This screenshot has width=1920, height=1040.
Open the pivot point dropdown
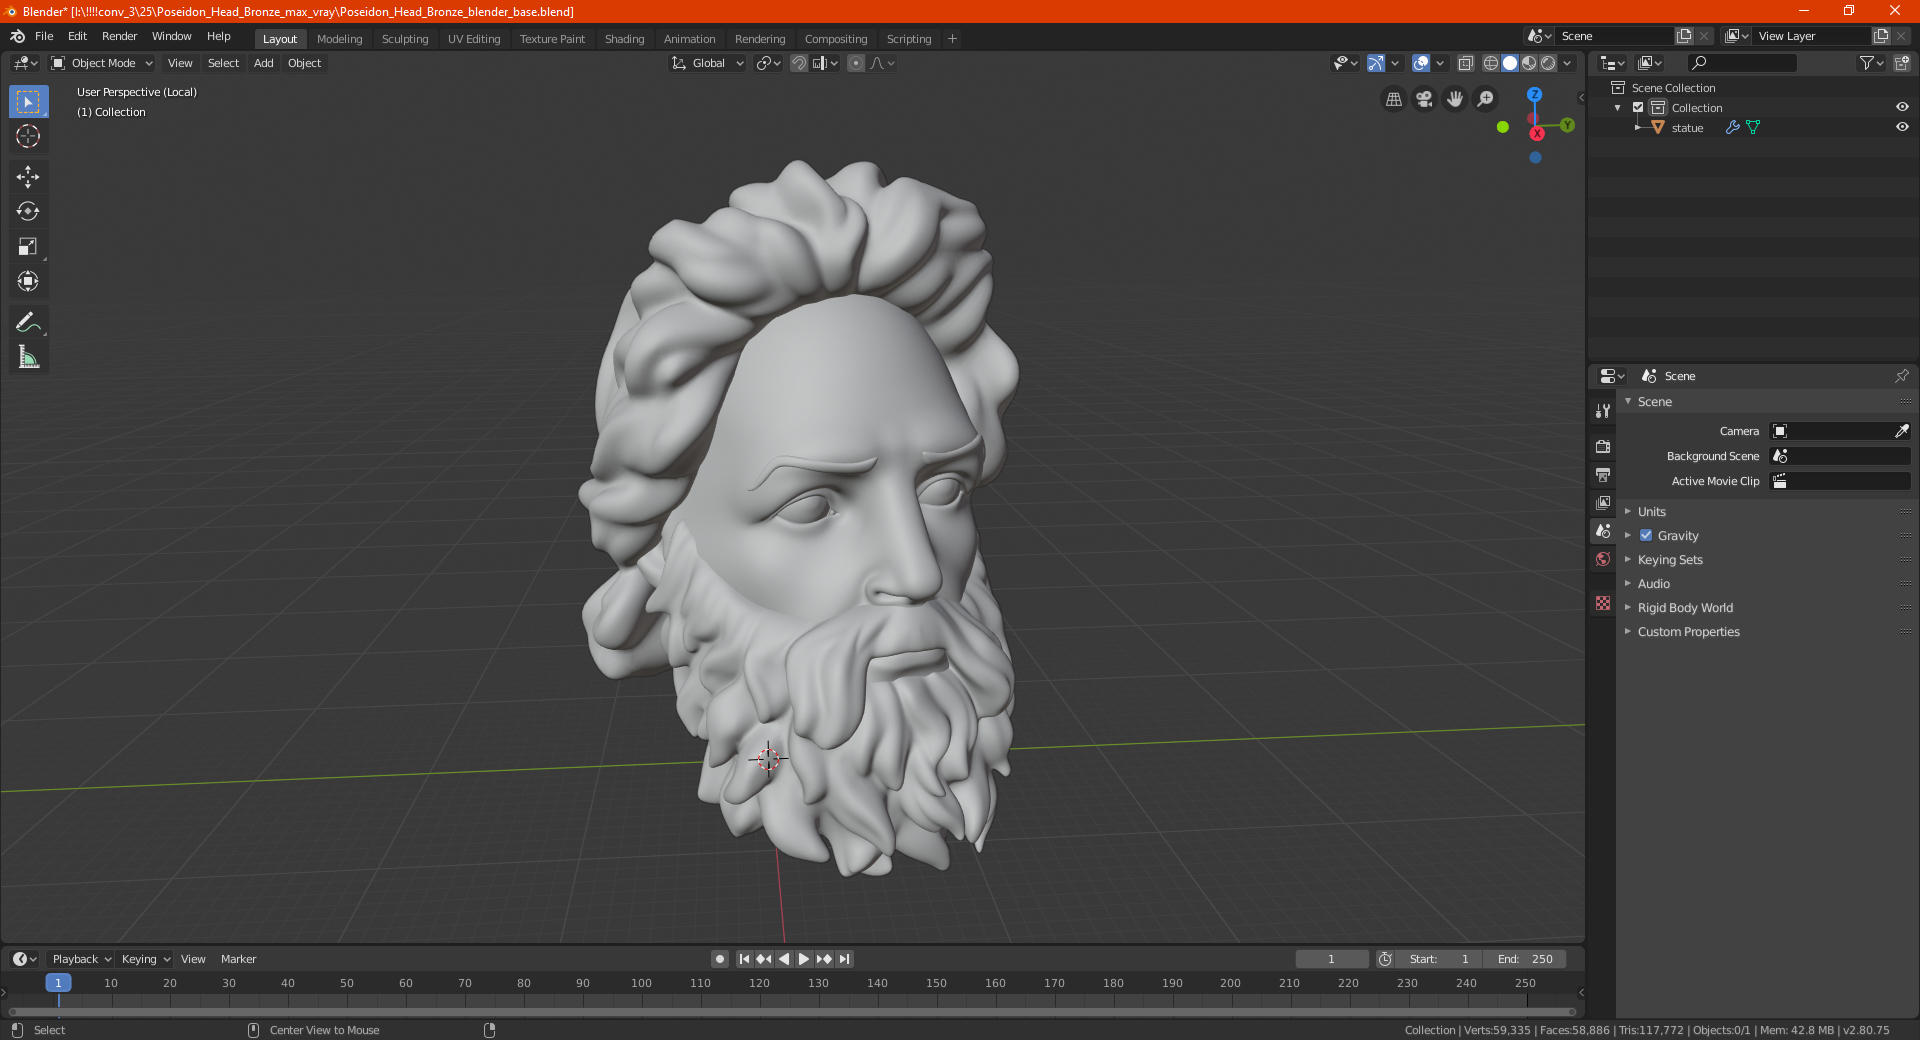[x=768, y=63]
